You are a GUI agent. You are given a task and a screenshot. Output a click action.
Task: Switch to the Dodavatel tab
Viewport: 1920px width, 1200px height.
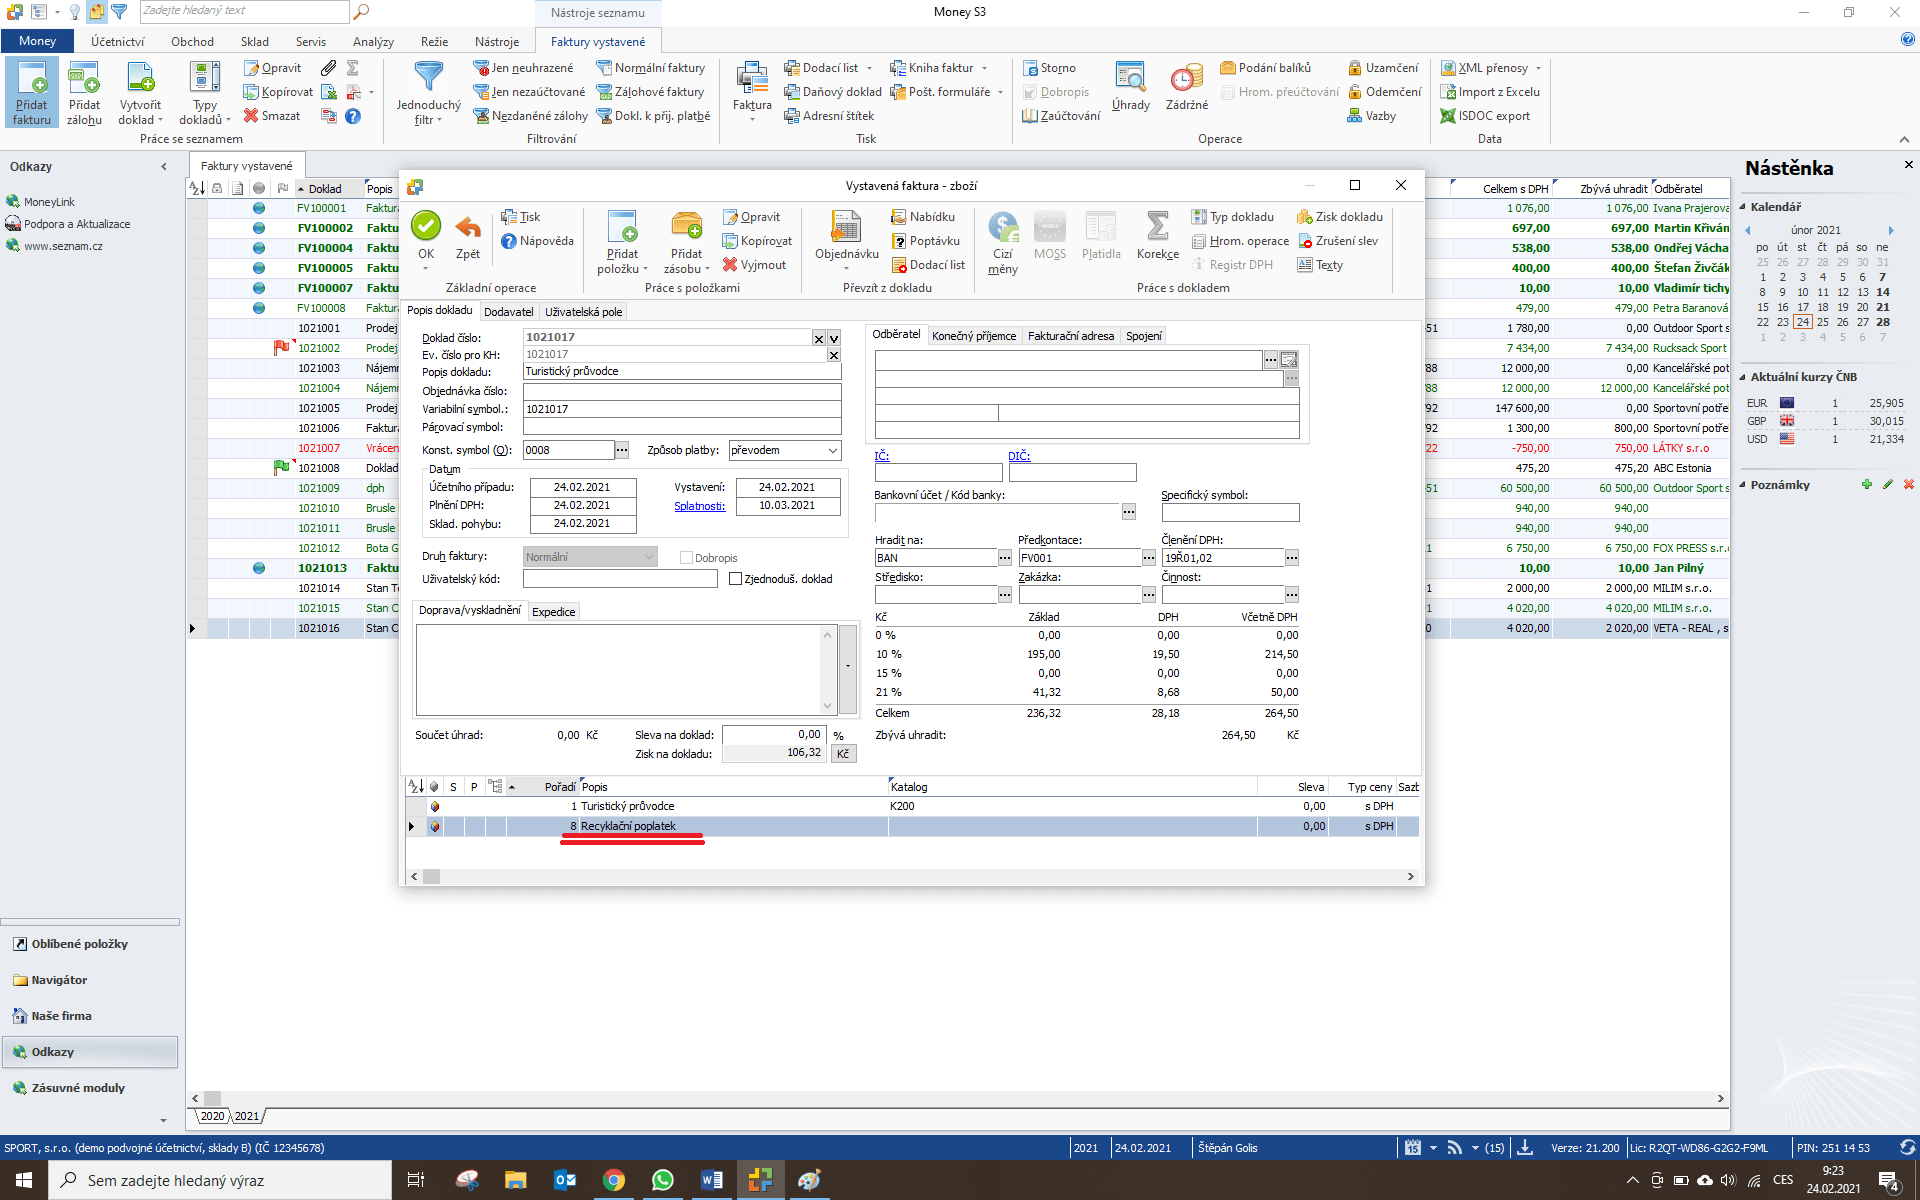508,312
